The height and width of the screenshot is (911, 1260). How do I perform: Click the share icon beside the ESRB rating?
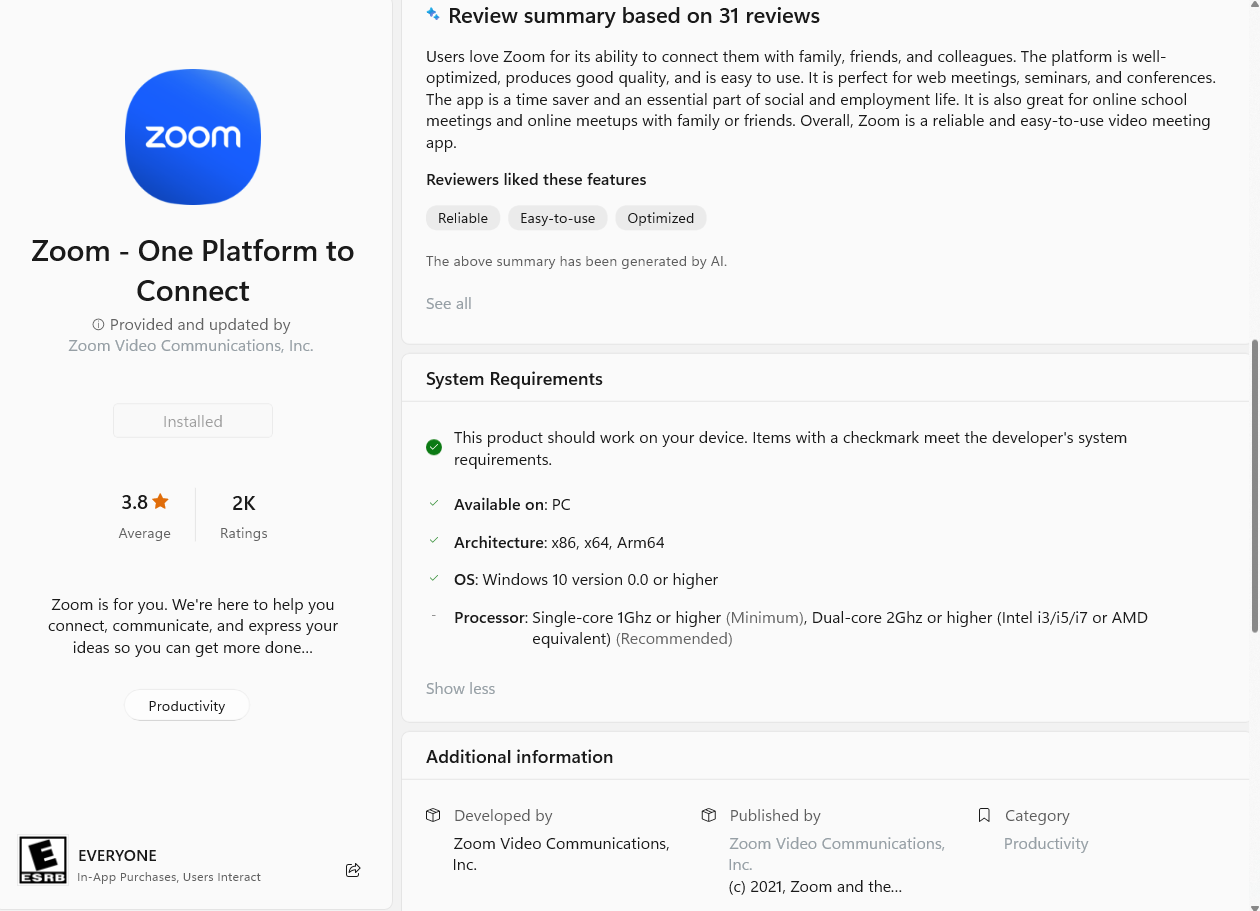(353, 870)
